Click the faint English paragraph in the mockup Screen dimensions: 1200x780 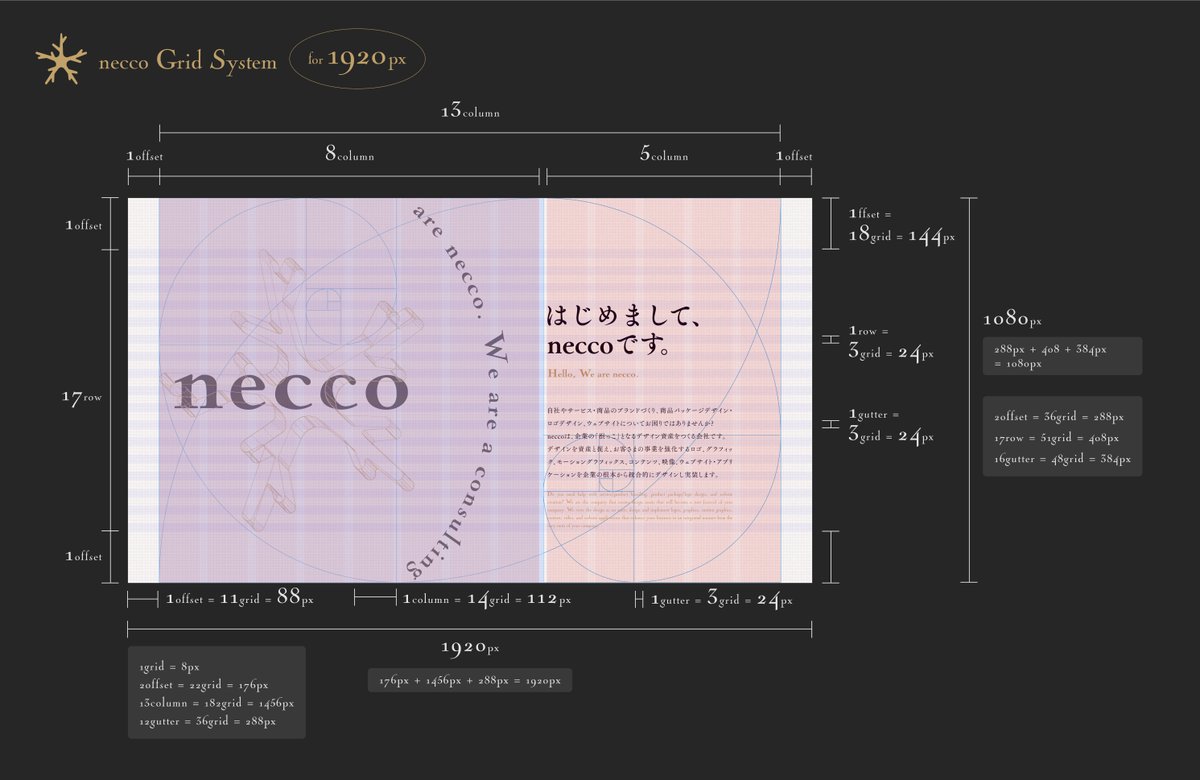(640, 510)
